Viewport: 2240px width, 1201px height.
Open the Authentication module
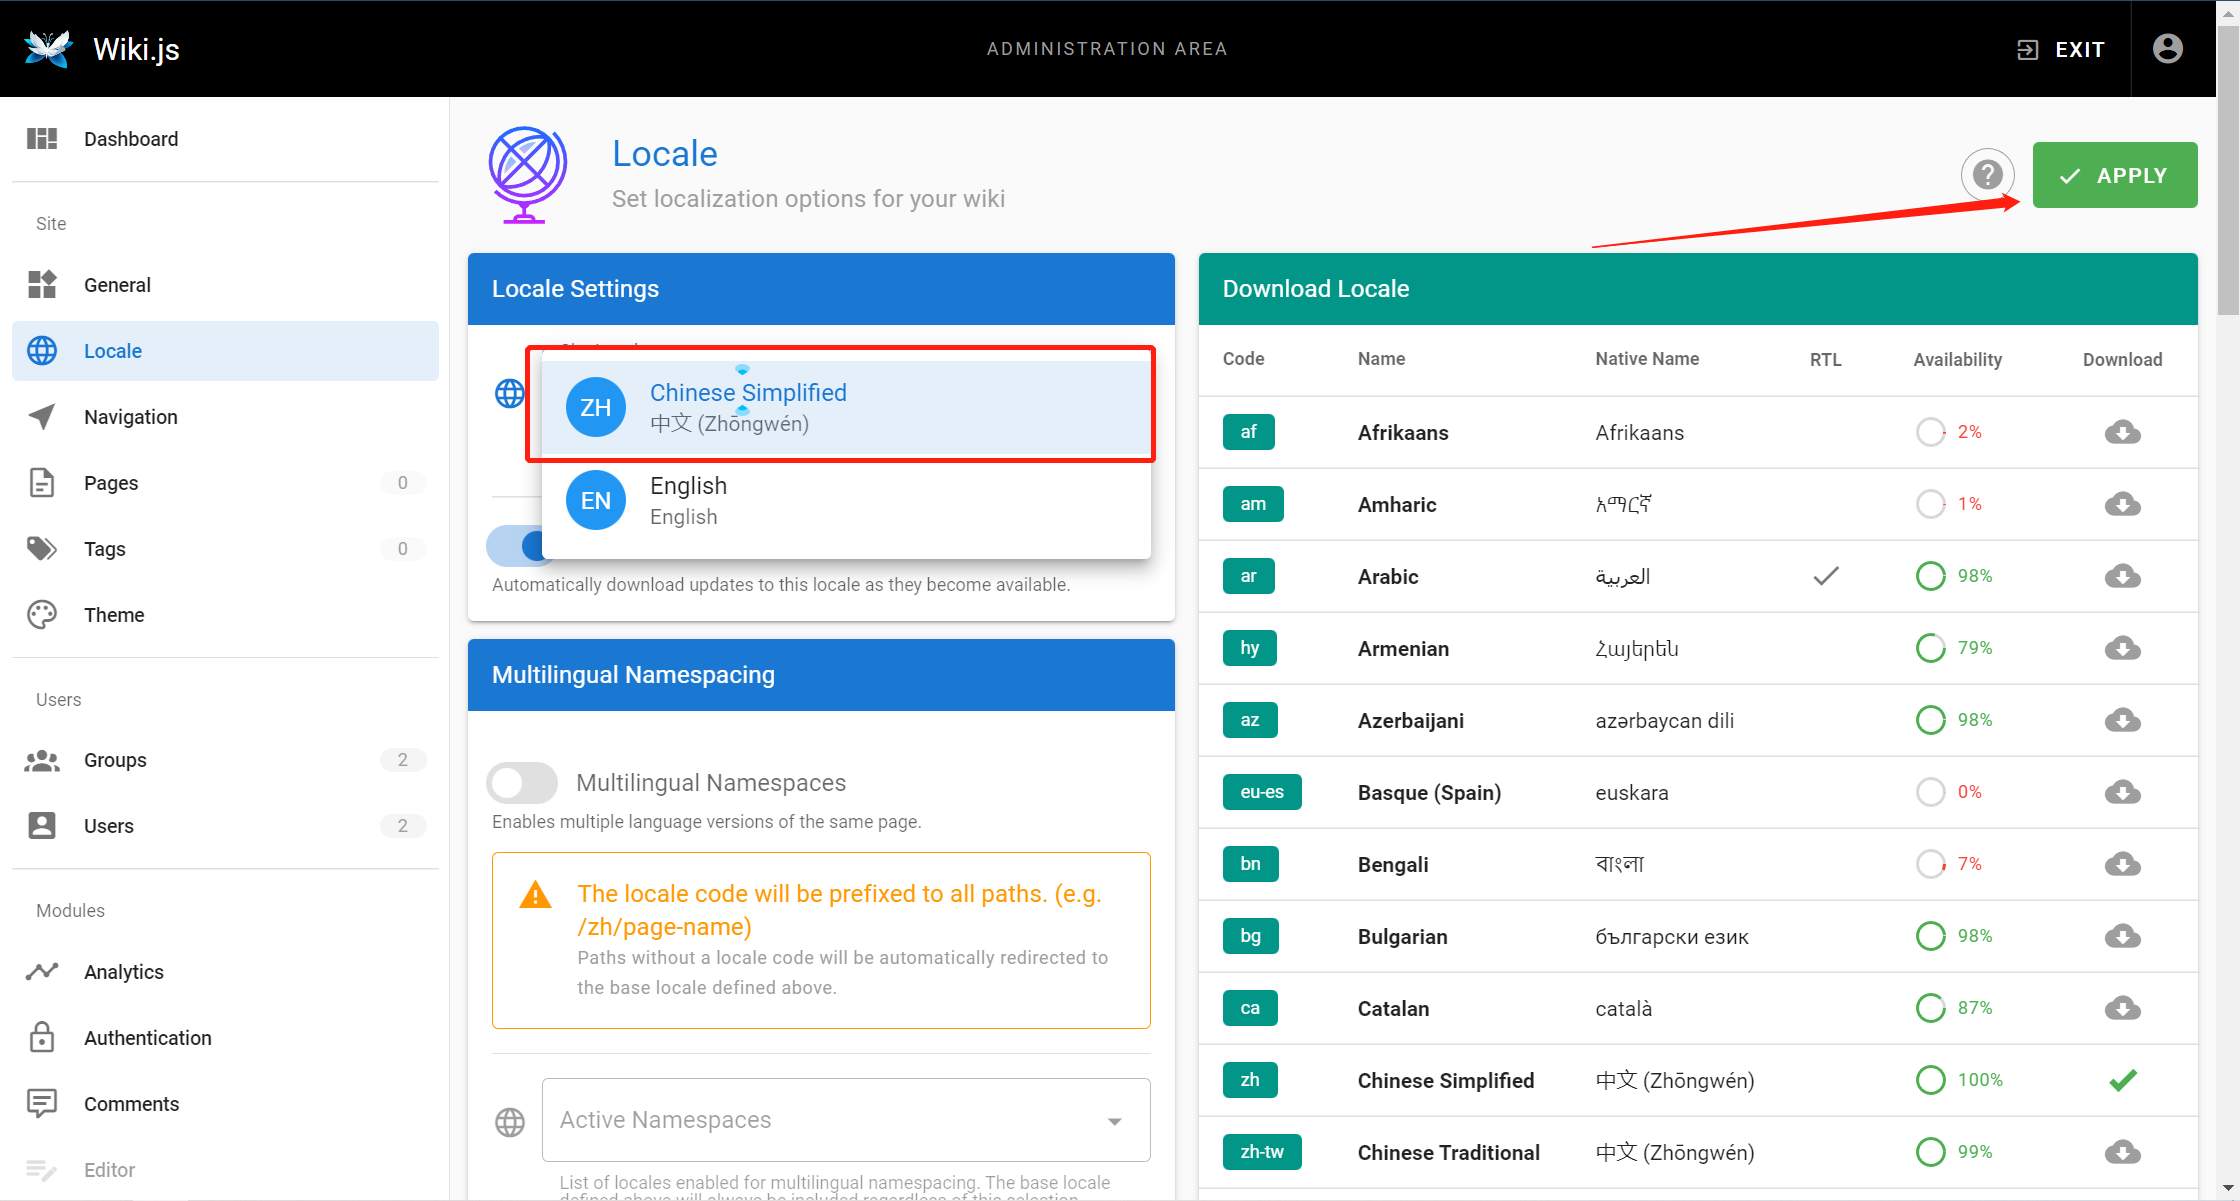point(147,1037)
